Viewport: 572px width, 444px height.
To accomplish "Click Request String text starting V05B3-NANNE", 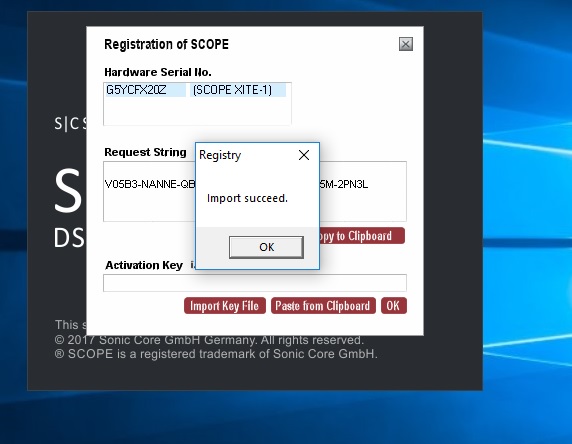I will pos(150,184).
